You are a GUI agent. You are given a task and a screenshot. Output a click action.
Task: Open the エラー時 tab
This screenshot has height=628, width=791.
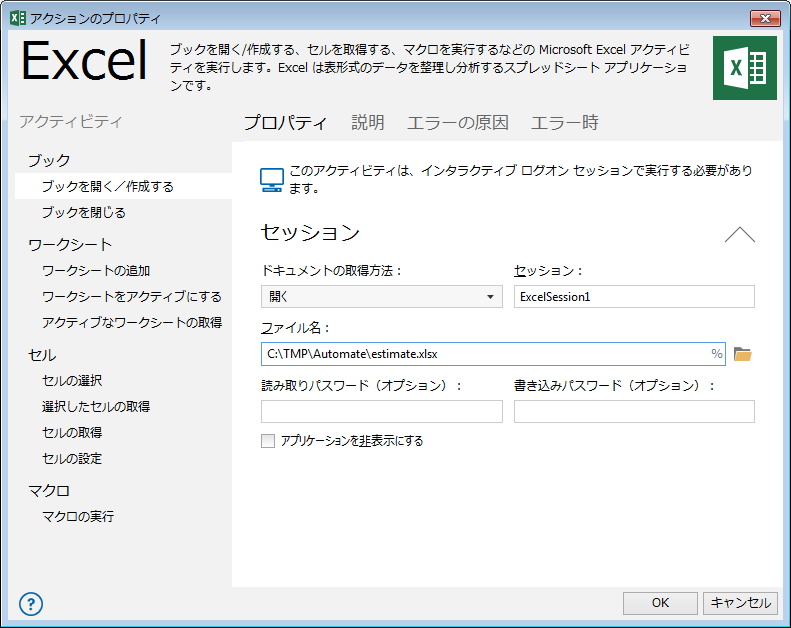pos(564,123)
